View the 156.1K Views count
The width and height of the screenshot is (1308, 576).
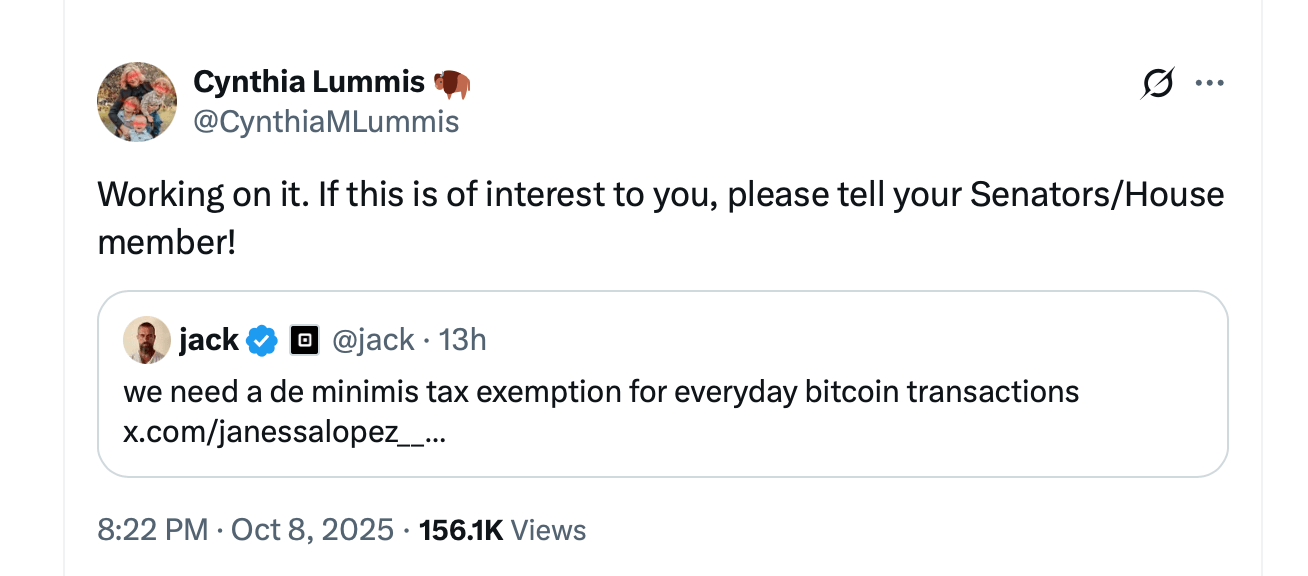503,530
